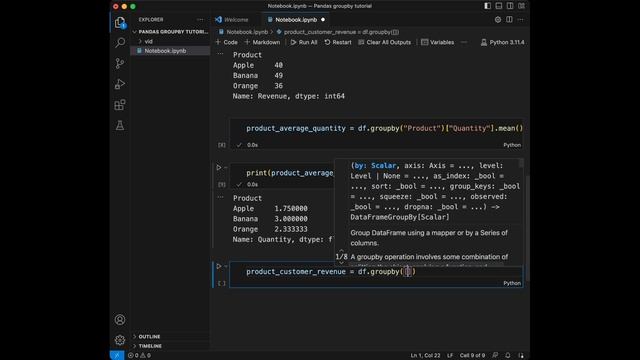Open the Search view icon
The height and width of the screenshot is (360, 640).
(120, 42)
